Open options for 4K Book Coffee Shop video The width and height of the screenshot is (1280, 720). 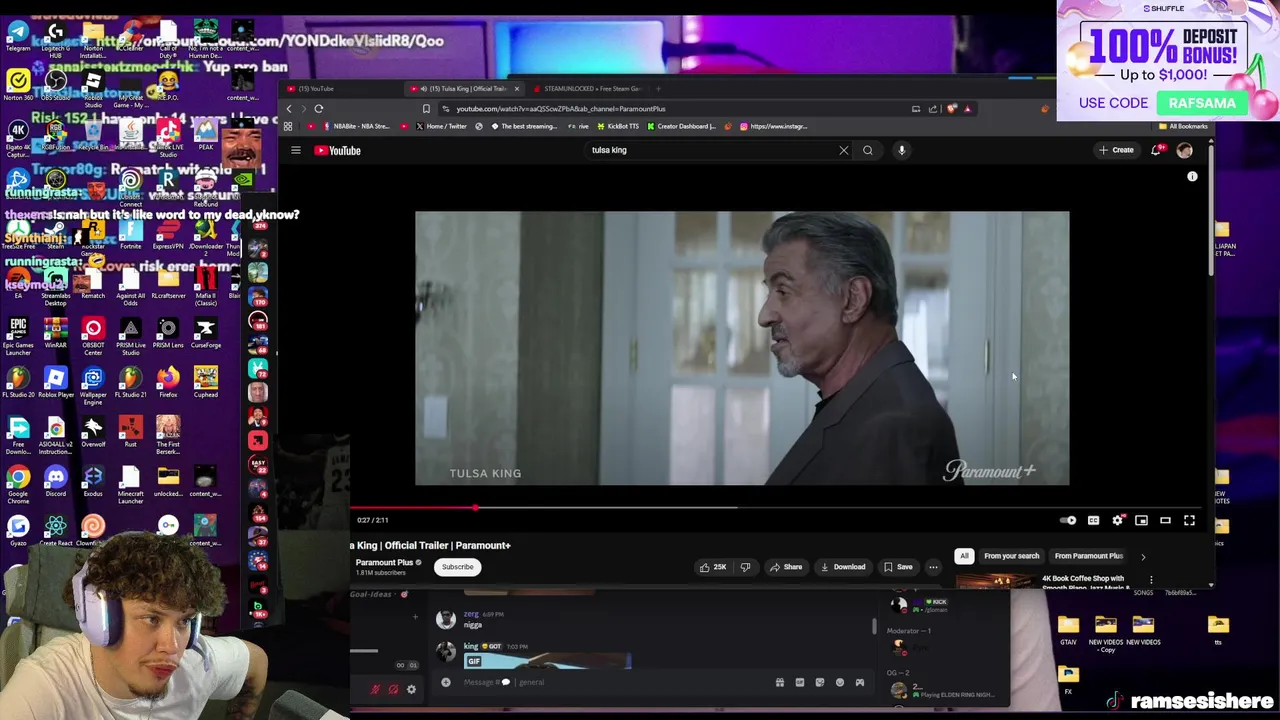[1151, 580]
